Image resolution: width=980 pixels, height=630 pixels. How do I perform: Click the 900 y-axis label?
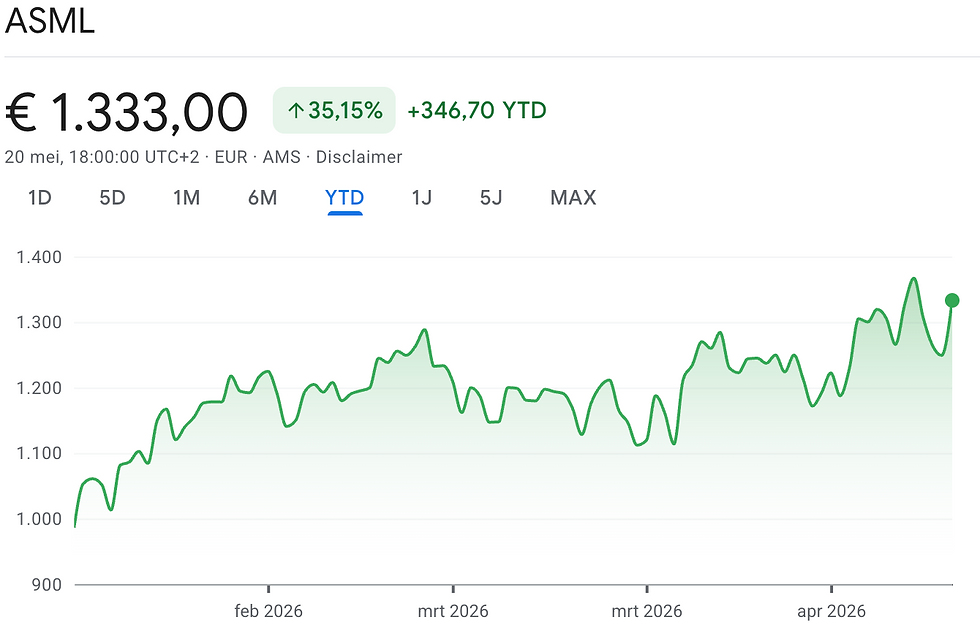pyautogui.click(x=47, y=585)
